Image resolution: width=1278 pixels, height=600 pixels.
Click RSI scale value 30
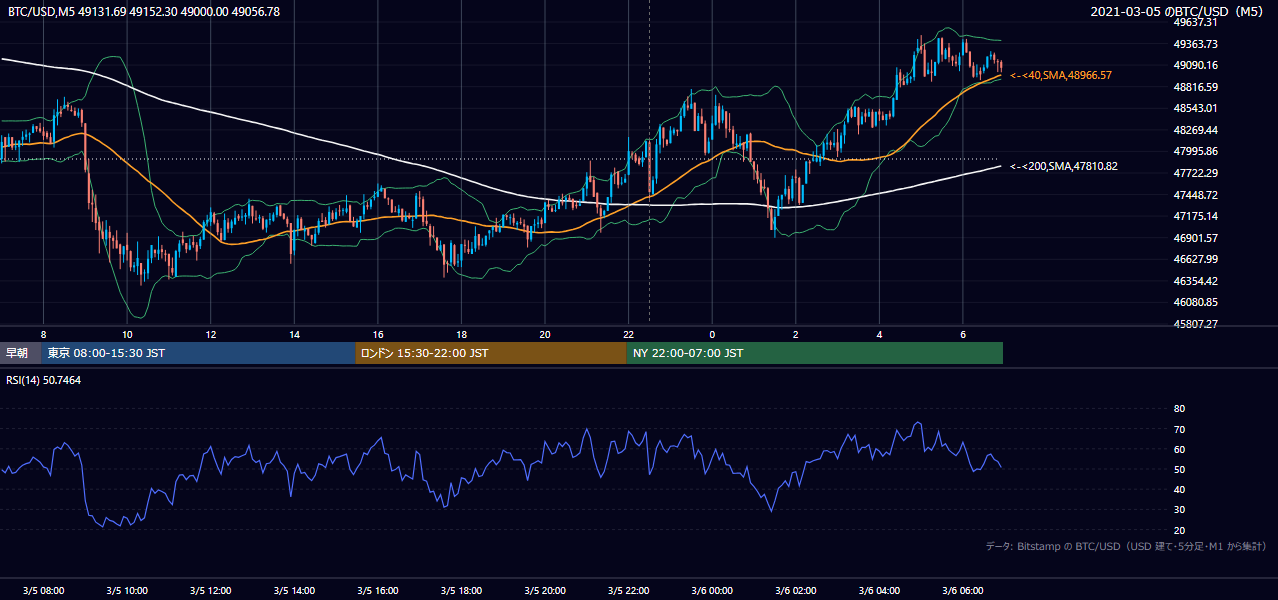coord(1179,510)
